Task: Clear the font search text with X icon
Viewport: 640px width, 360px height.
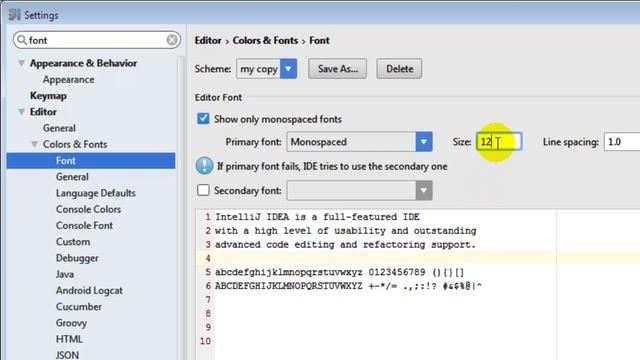Action: coord(172,40)
